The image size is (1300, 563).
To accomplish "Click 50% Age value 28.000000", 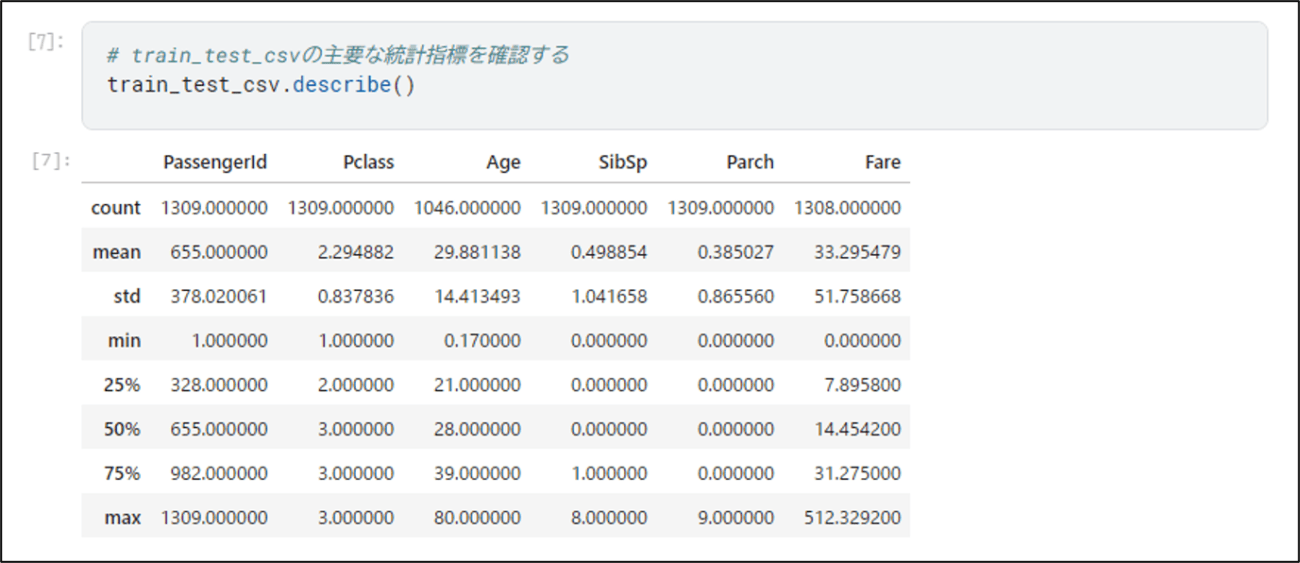I will pyautogui.click(x=478, y=429).
